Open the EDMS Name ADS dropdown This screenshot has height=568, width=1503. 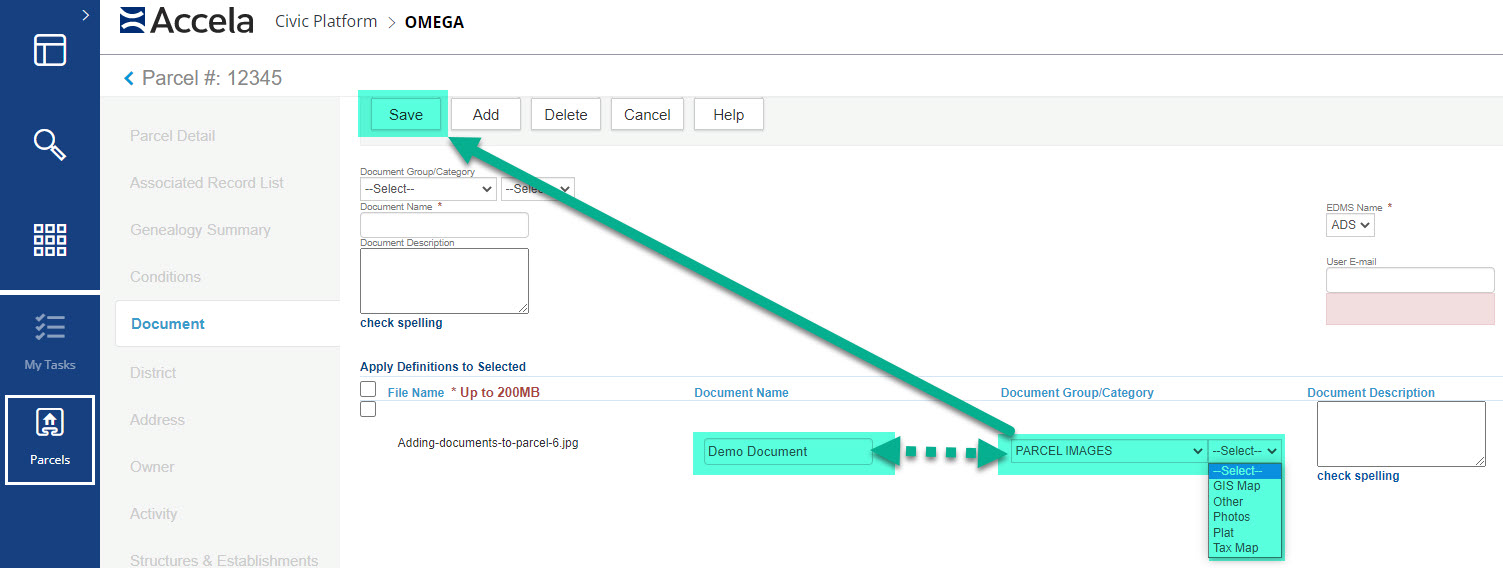click(1352, 225)
